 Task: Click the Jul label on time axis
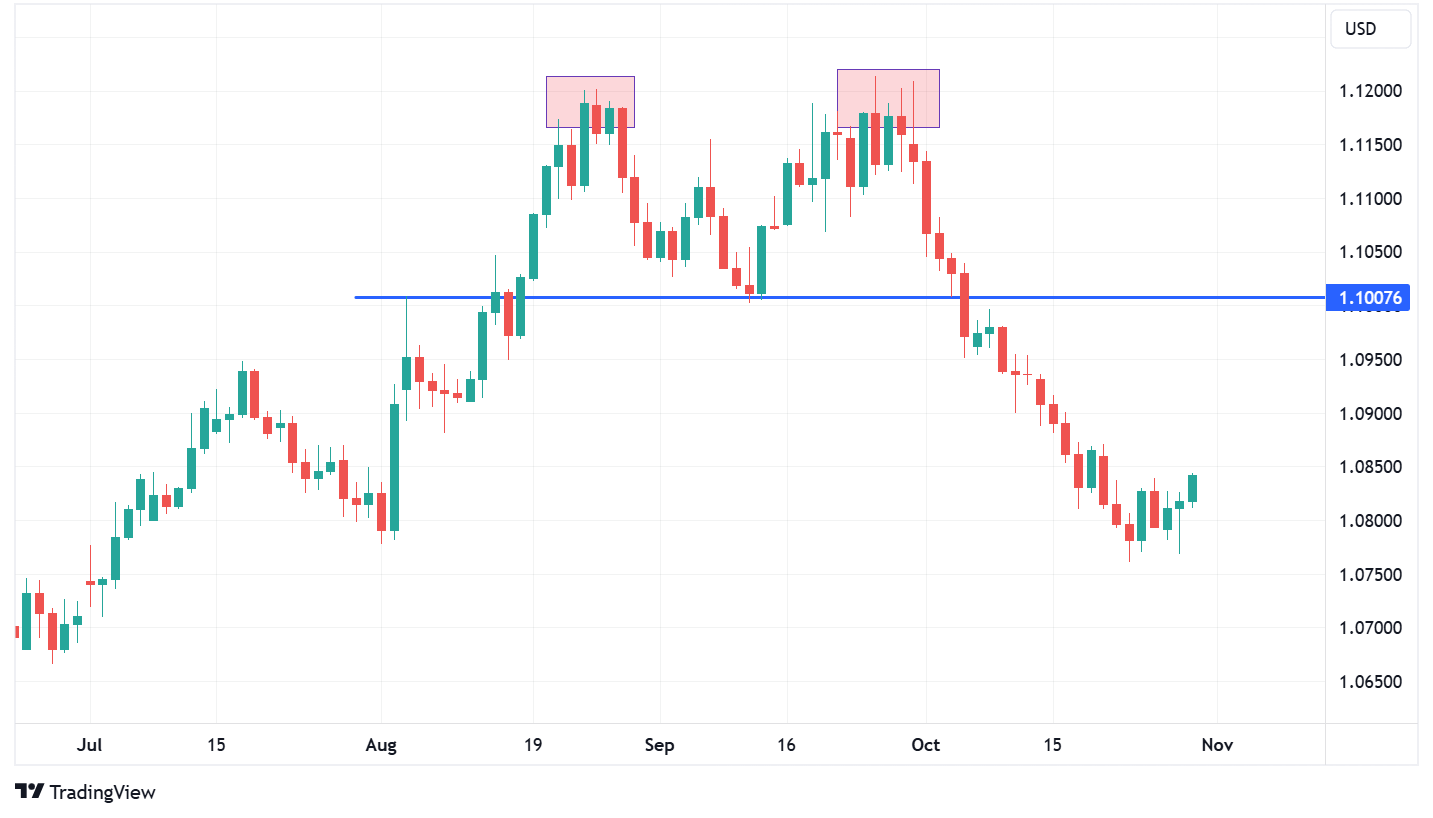(90, 745)
